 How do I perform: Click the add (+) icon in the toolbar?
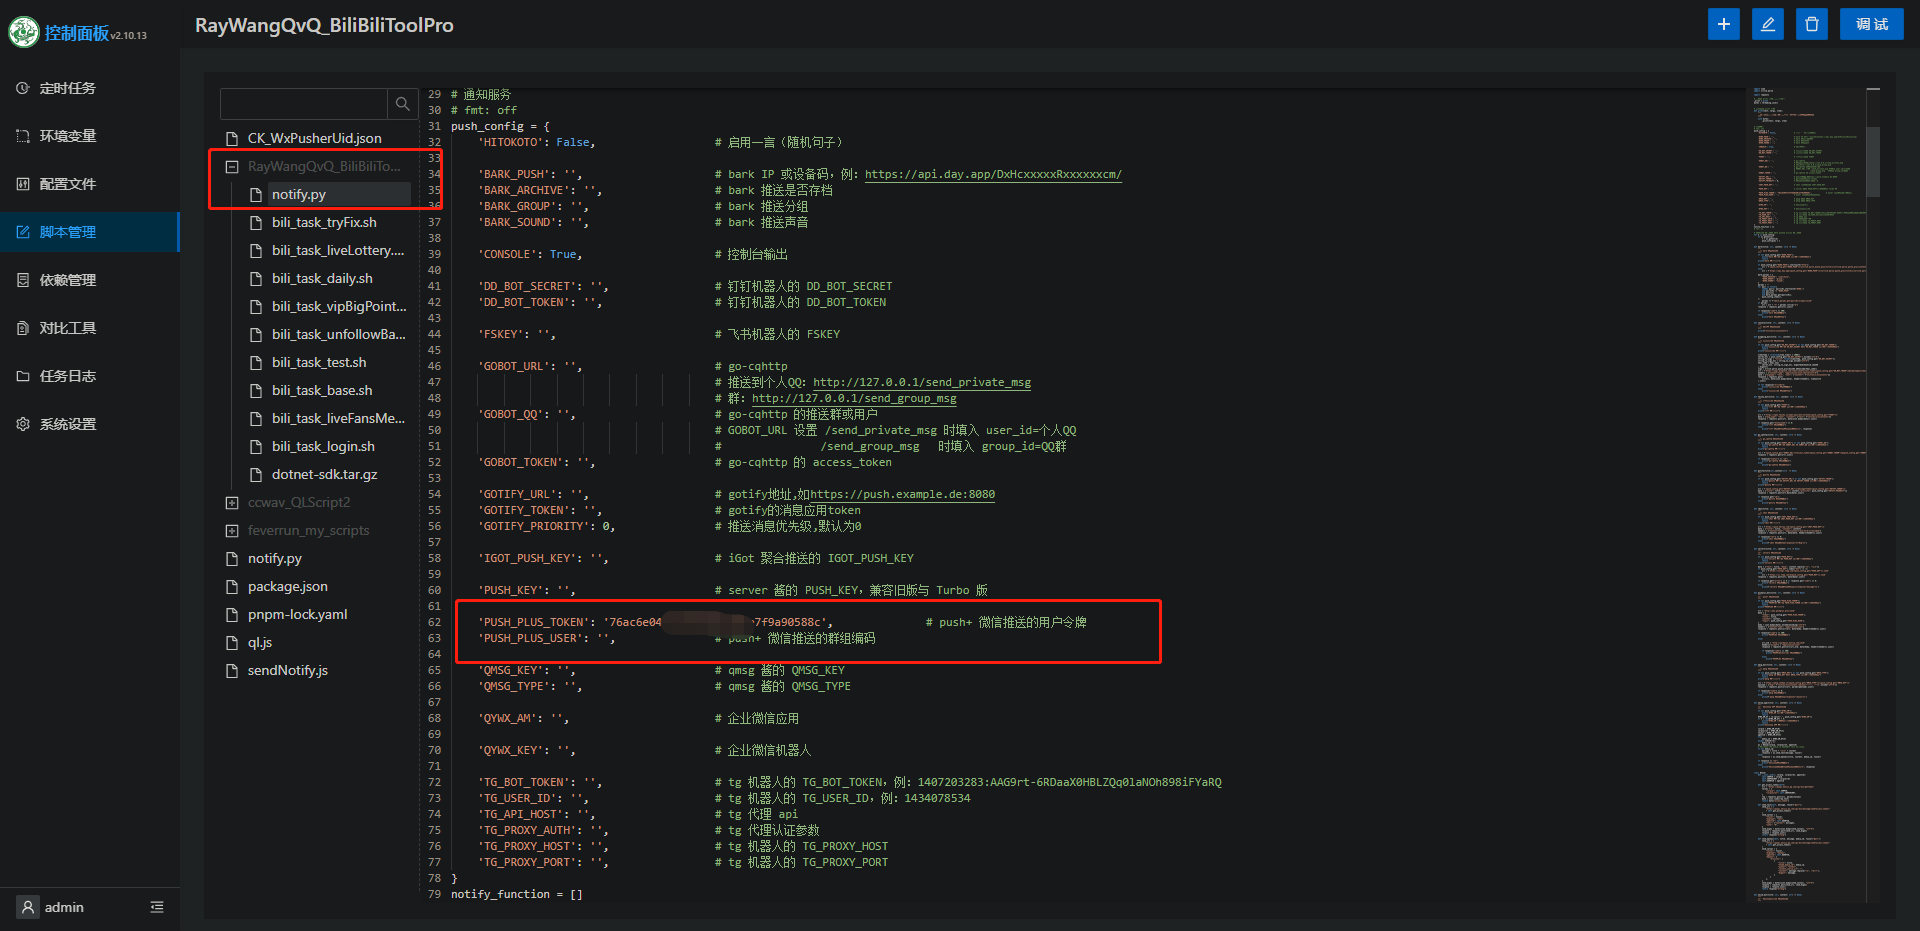pyautogui.click(x=1722, y=23)
